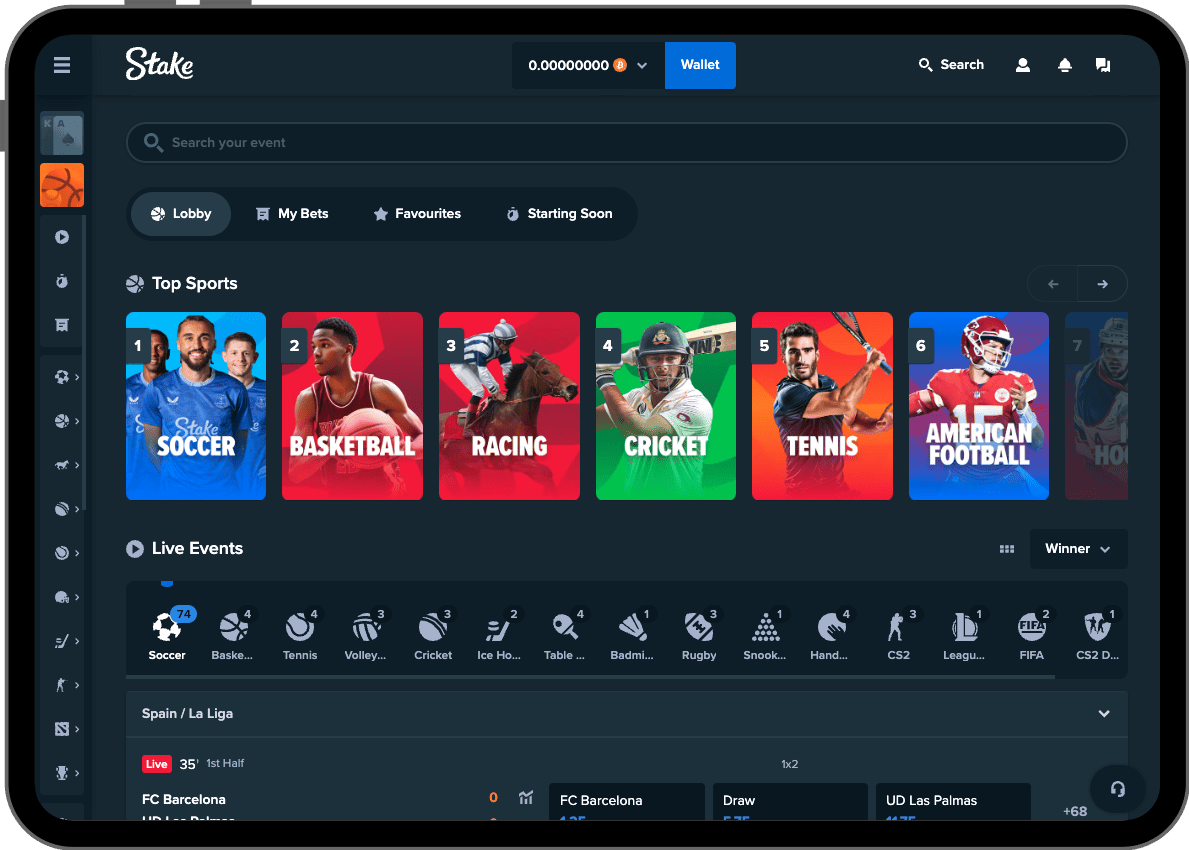This screenshot has width=1189, height=850.
Task: Toggle the live events grid view
Action: [x=1007, y=549]
